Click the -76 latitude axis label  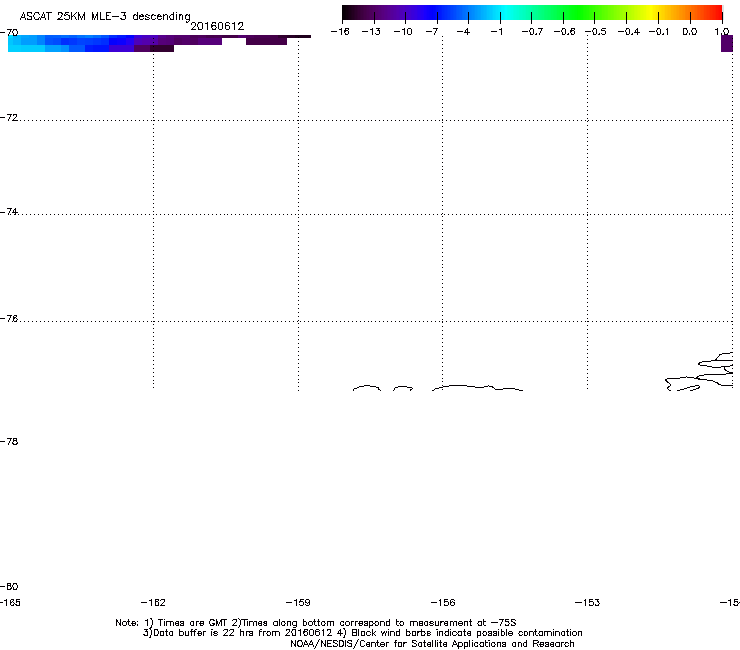(9, 319)
